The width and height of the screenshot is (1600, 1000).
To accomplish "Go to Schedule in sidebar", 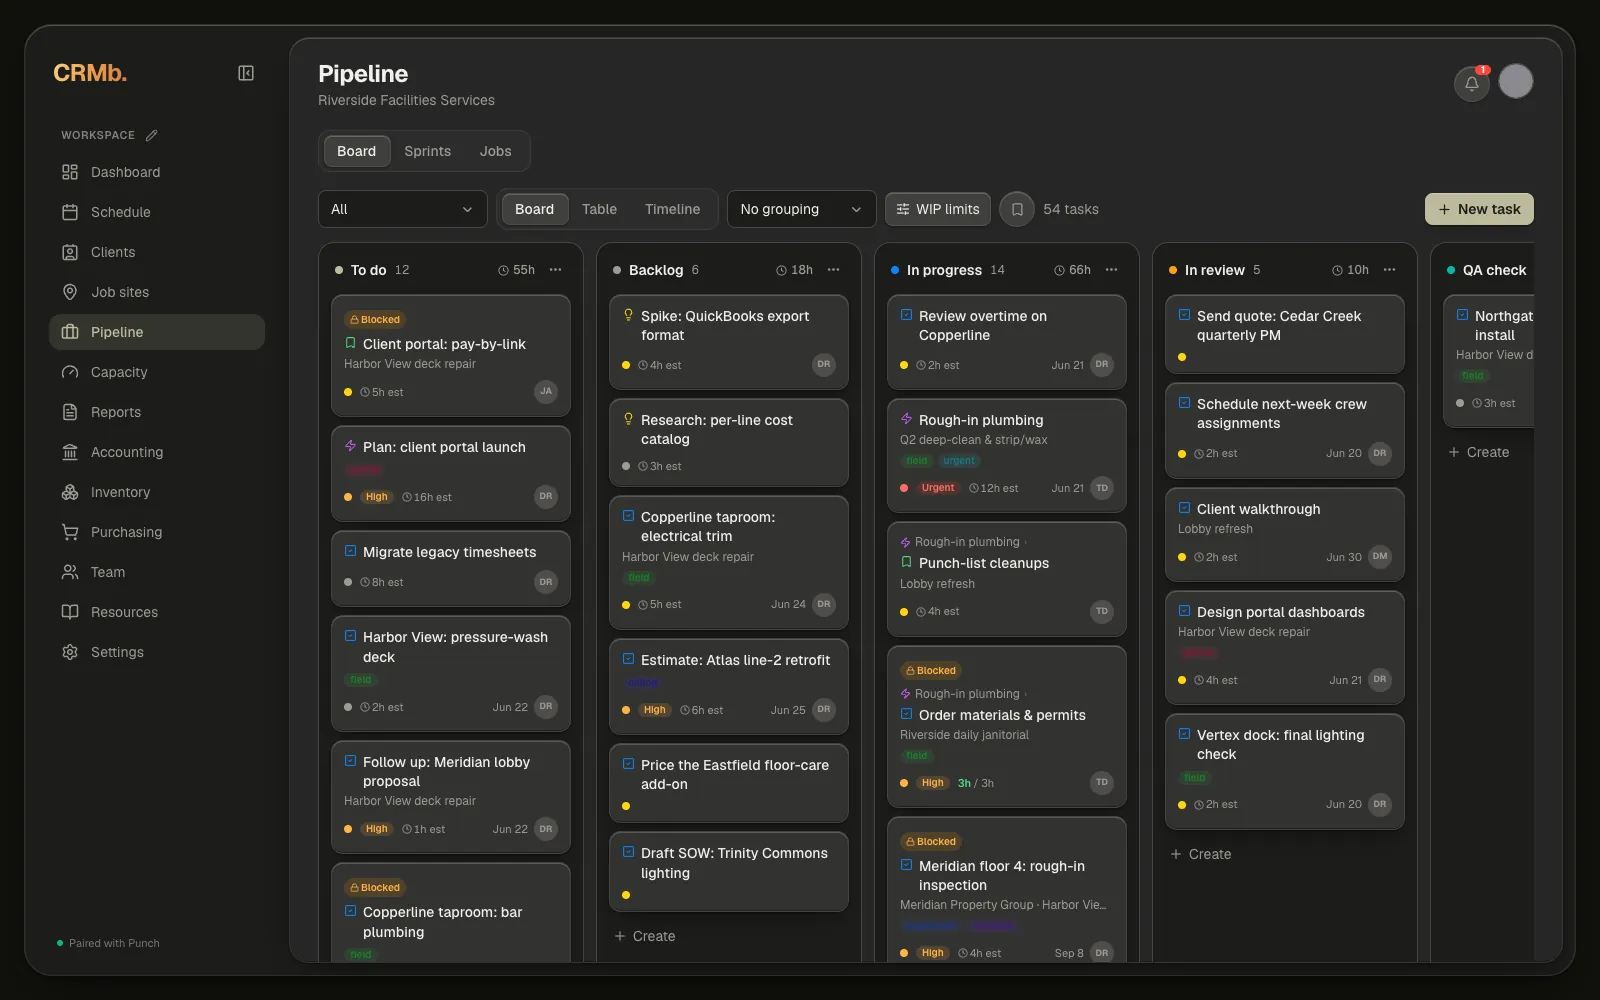I will click(157, 212).
